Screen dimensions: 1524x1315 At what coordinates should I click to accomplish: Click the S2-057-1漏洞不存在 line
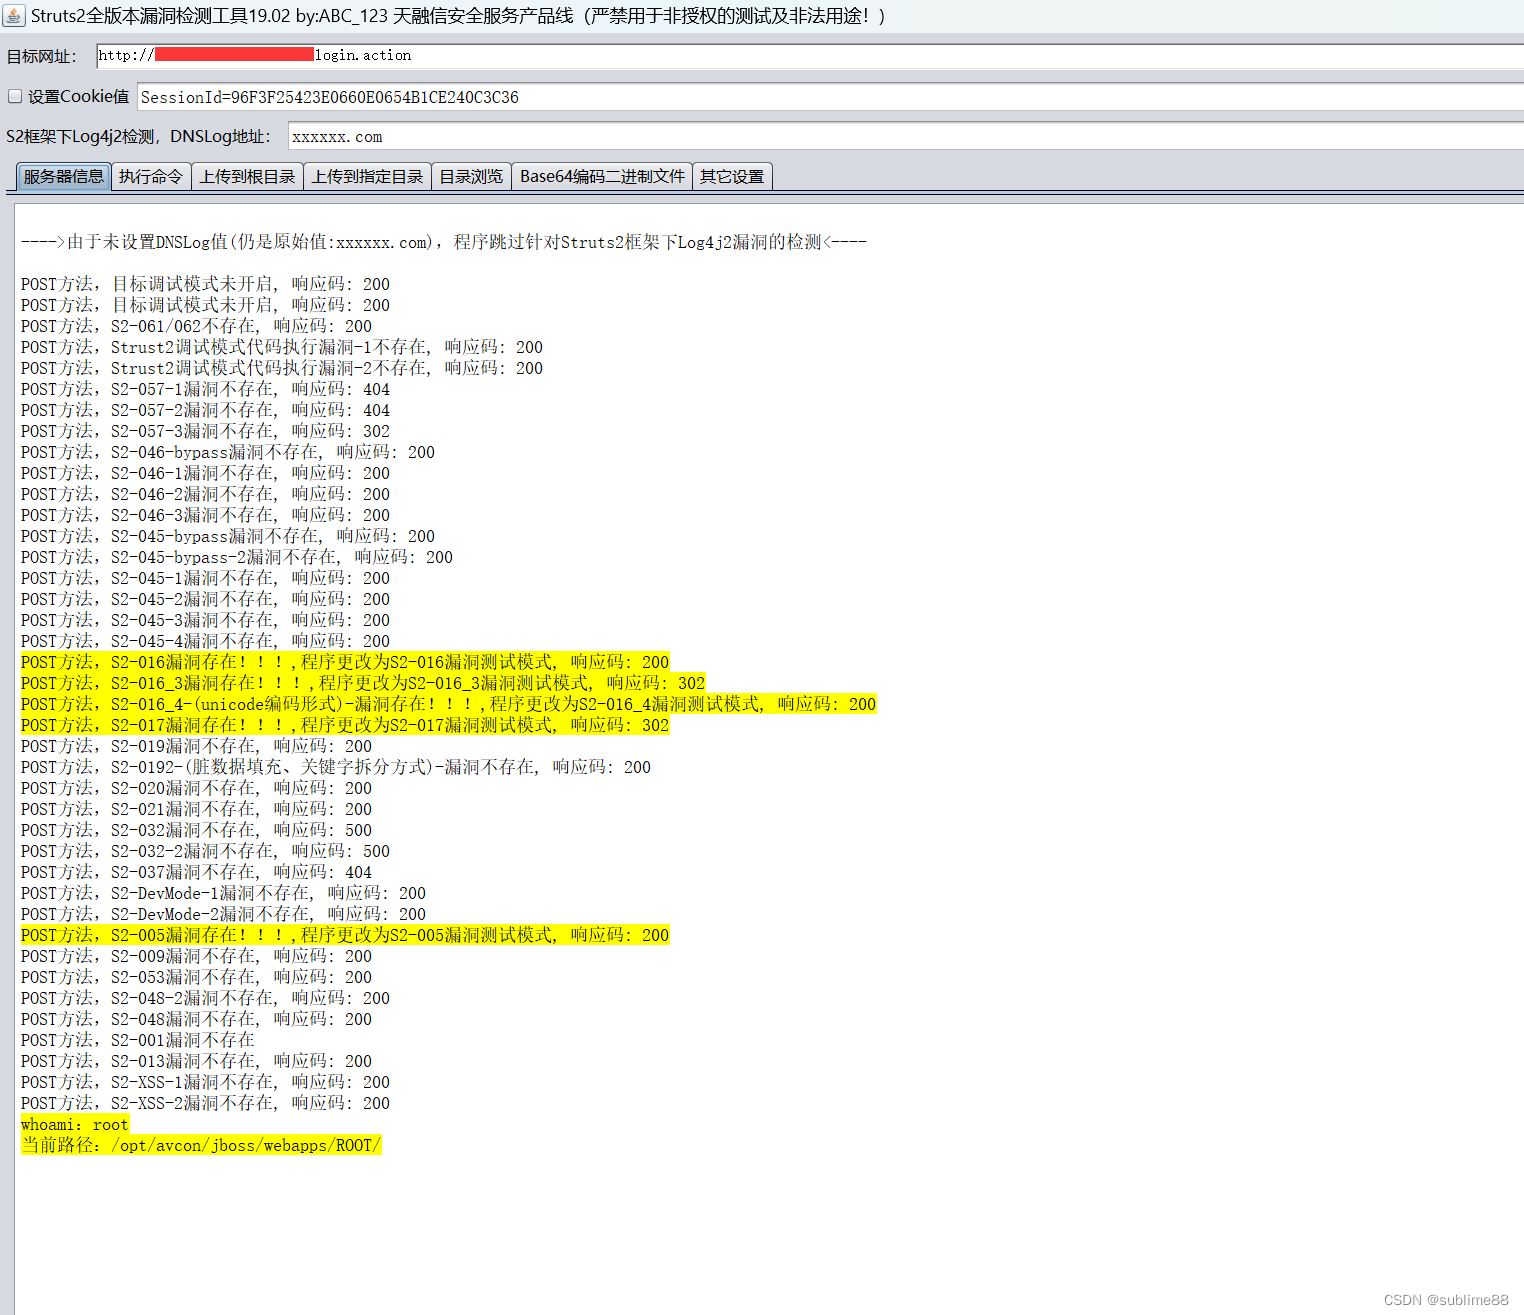[x=205, y=389]
